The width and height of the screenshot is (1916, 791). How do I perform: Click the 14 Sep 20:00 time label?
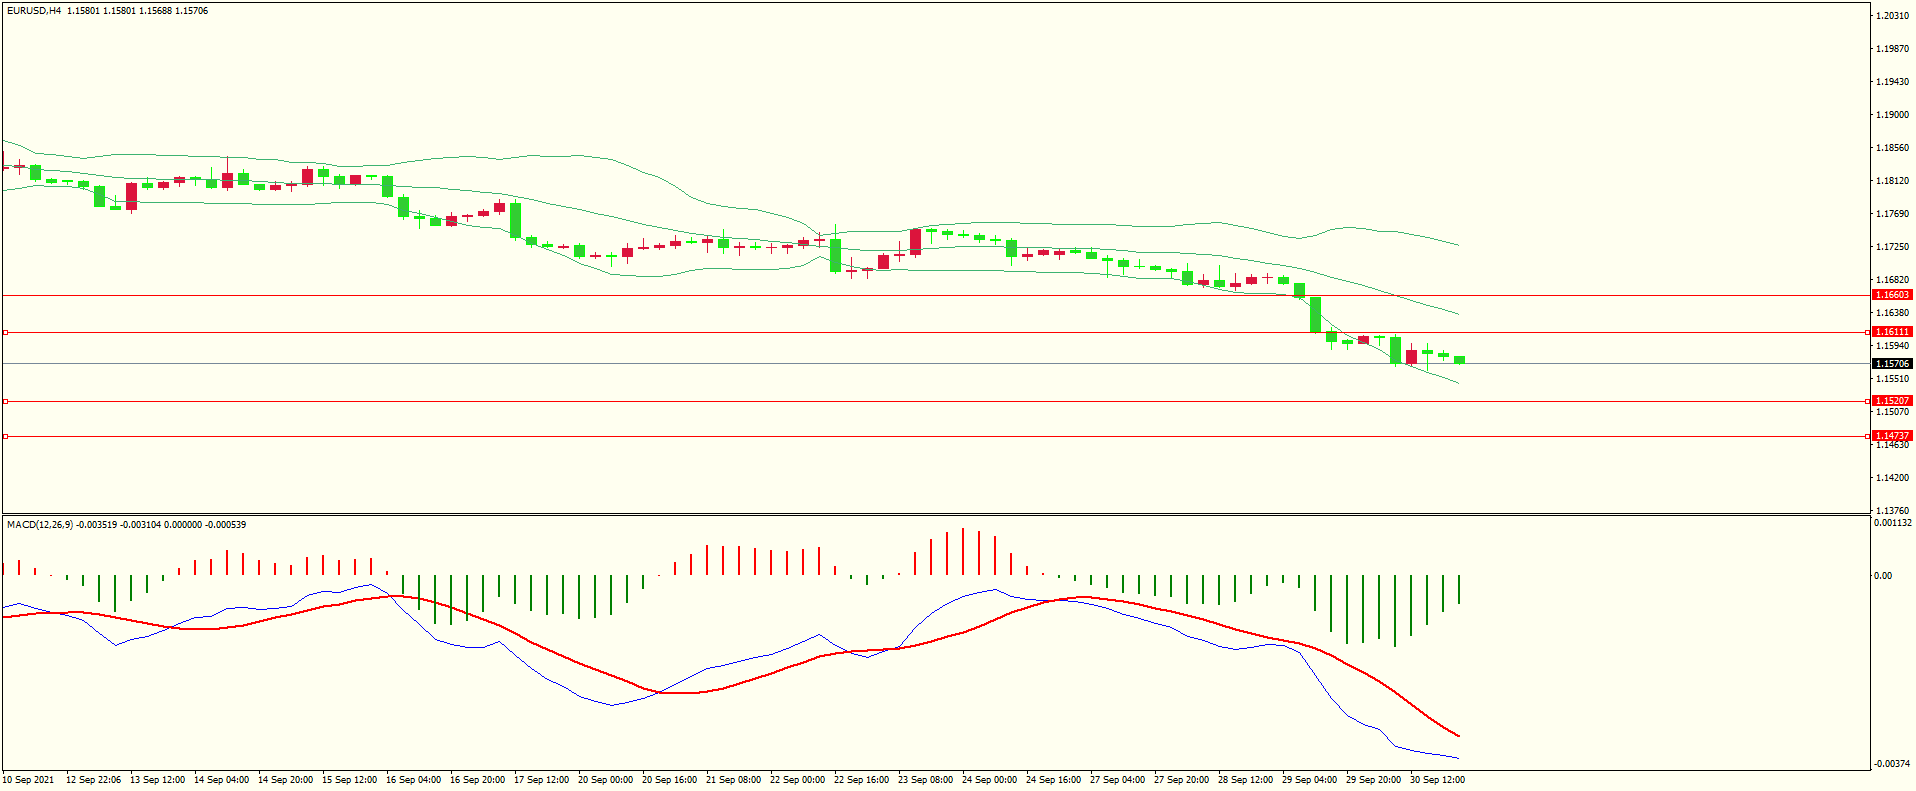point(285,780)
